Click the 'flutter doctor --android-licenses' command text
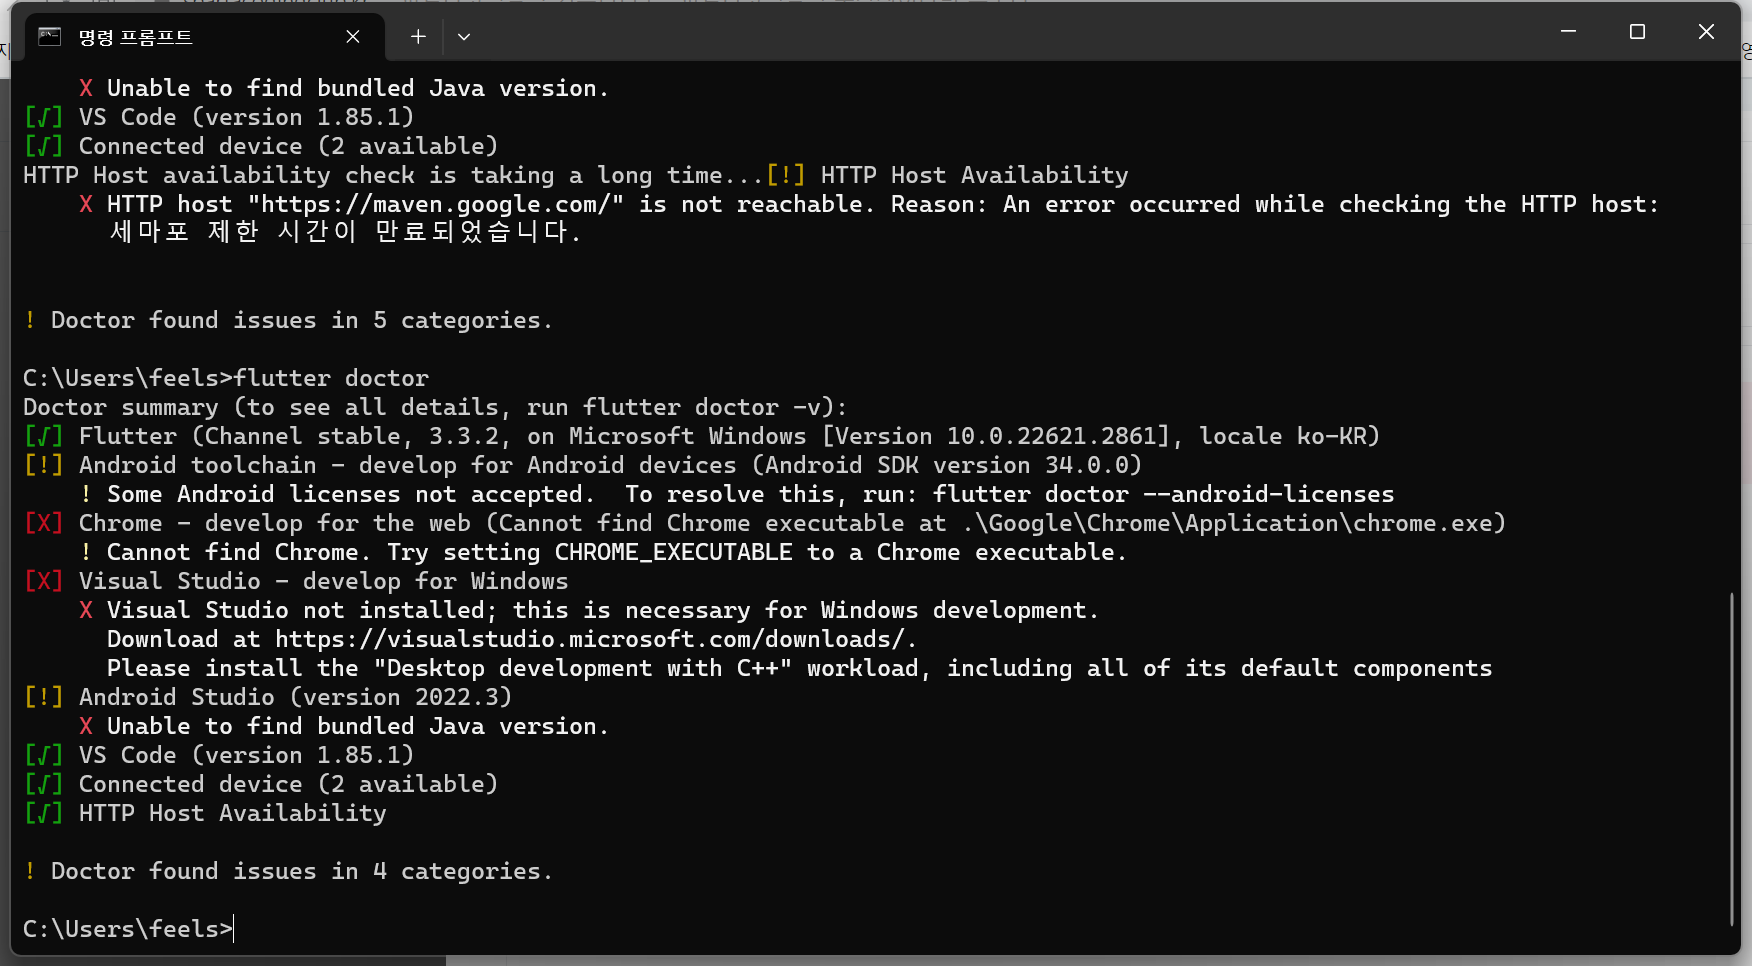 tap(1163, 494)
